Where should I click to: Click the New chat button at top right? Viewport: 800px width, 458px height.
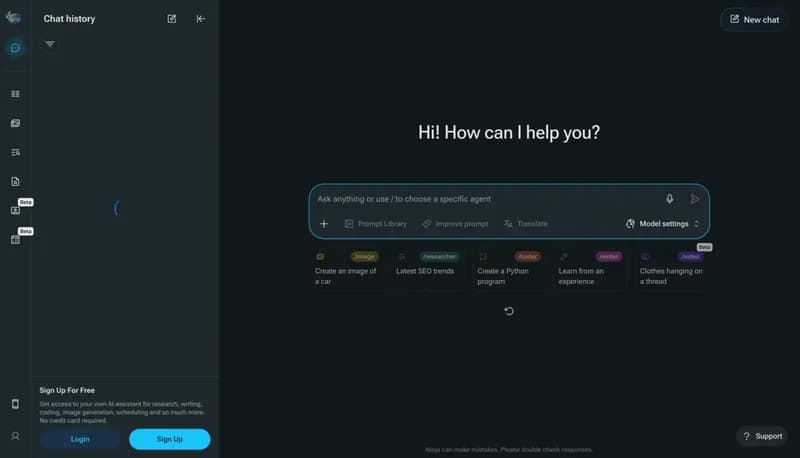coord(754,19)
